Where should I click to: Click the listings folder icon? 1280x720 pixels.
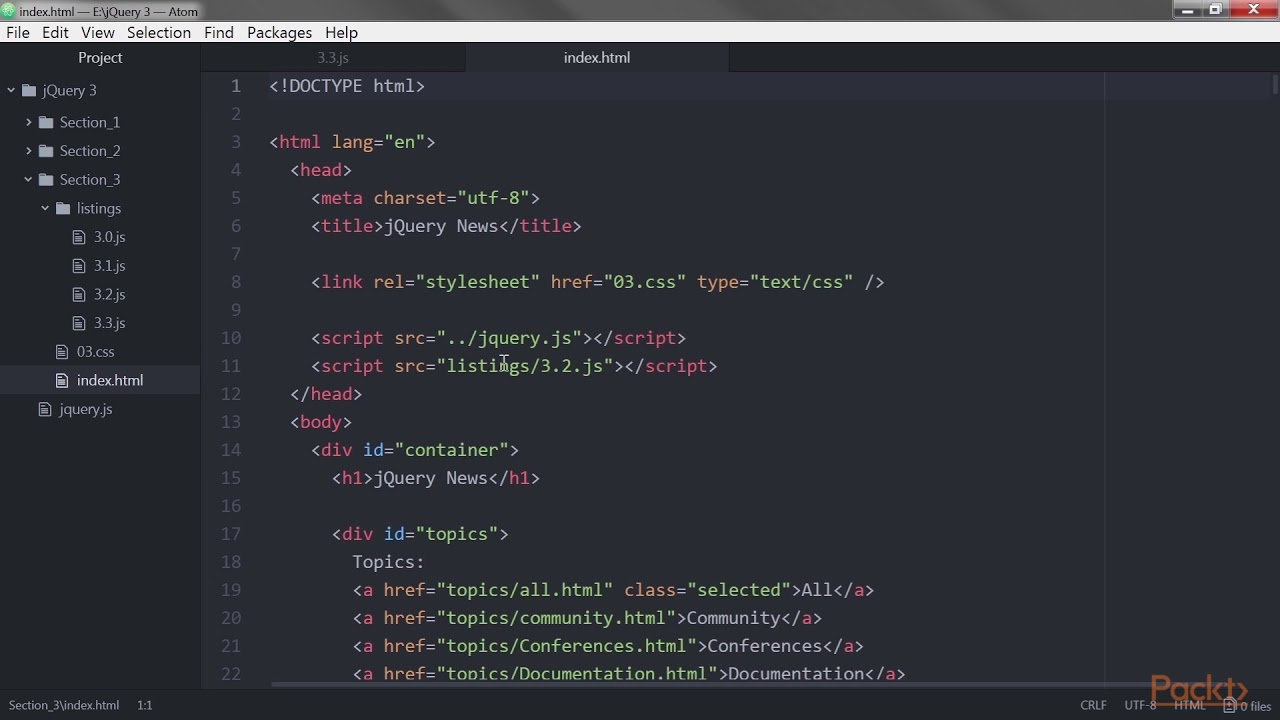click(63, 208)
